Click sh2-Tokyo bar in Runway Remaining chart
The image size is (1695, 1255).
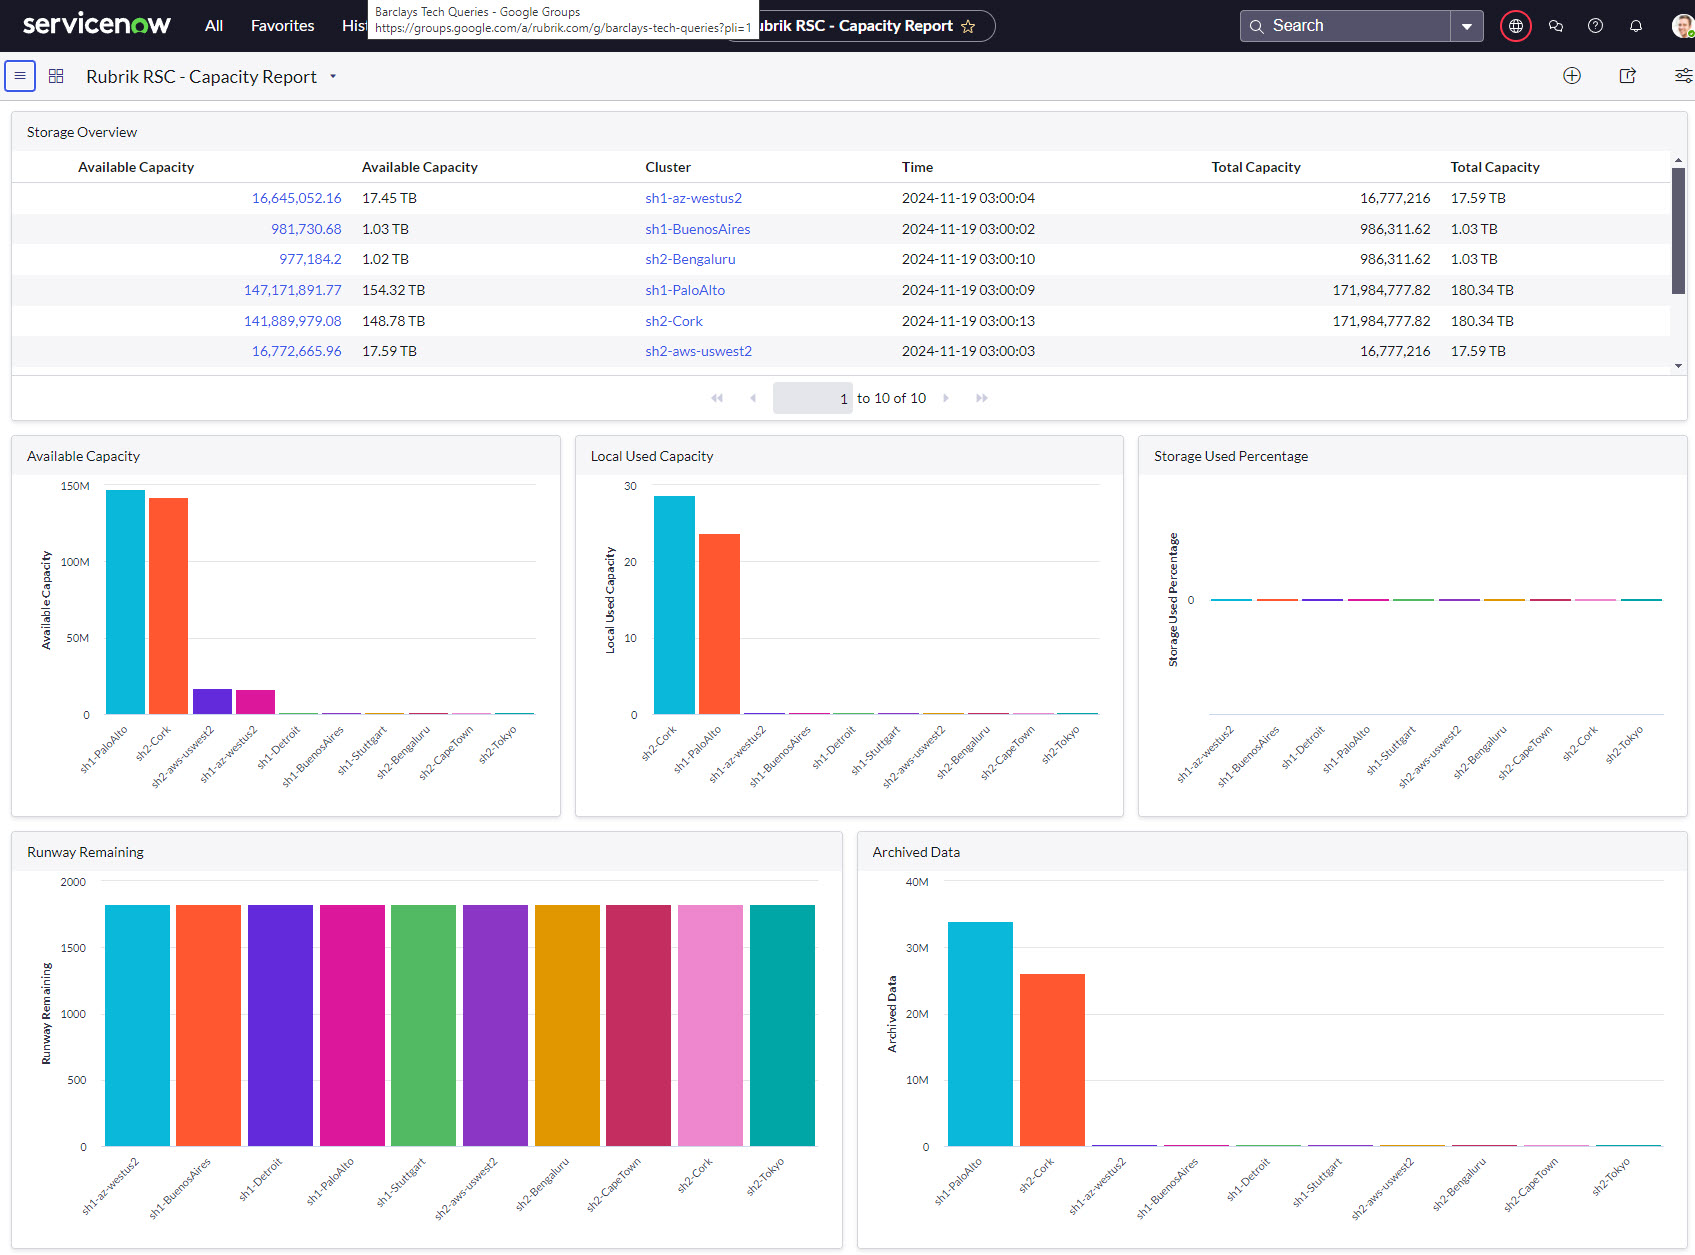(x=782, y=1025)
